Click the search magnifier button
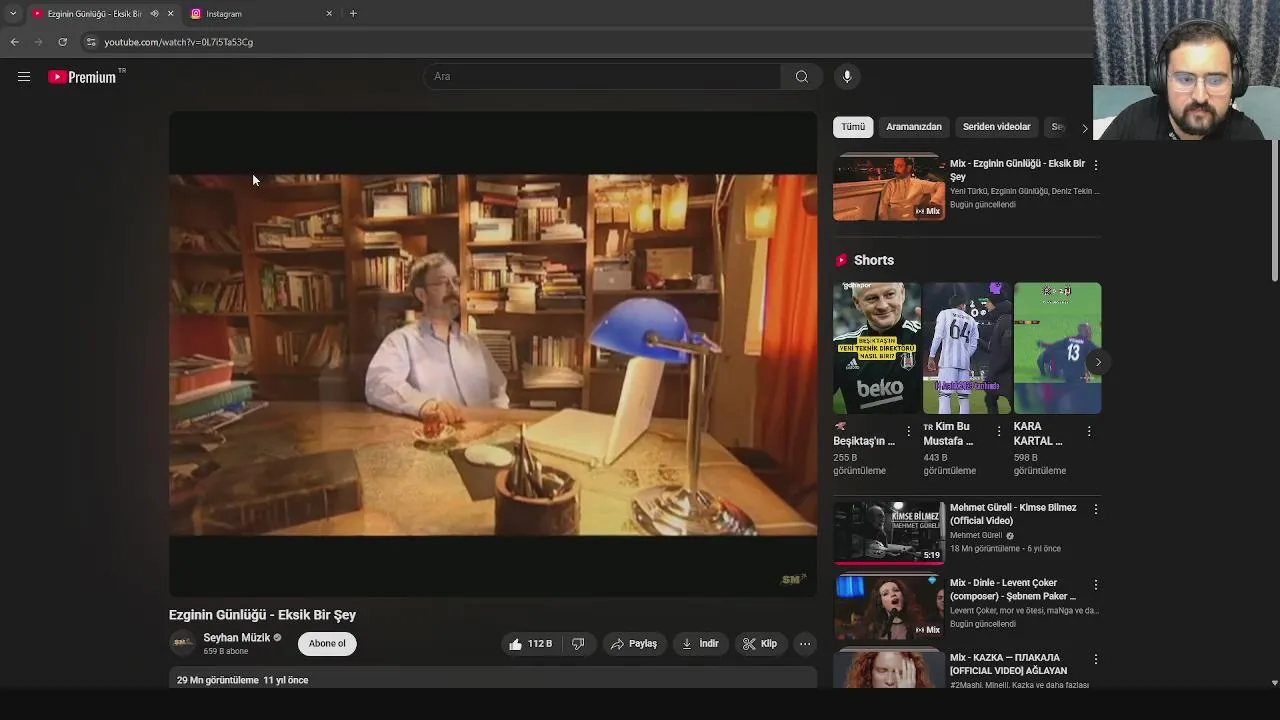The width and height of the screenshot is (1280, 720). (x=801, y=77)
